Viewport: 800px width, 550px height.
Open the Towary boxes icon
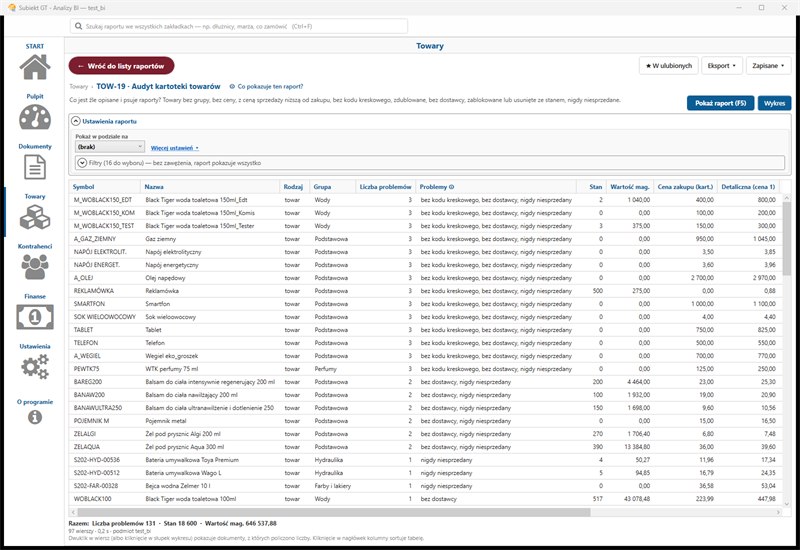pos(35,217)
